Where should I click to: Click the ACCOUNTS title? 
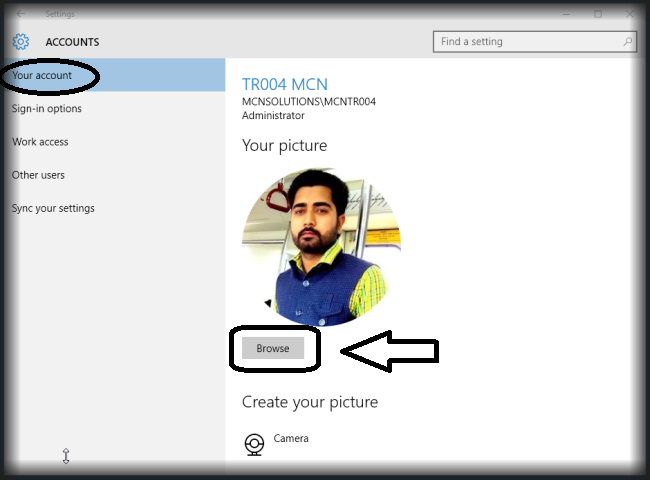tap(72, 42)
